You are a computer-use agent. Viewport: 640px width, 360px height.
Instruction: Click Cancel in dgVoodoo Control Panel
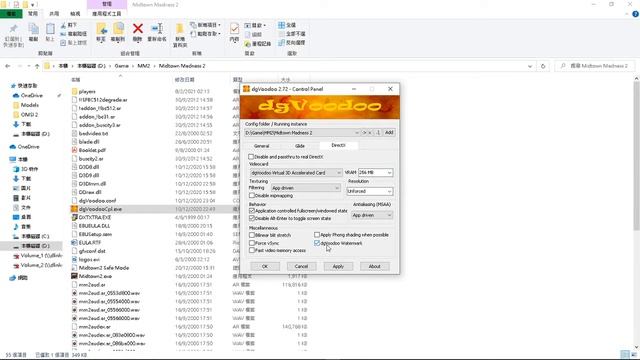point(301,266)
